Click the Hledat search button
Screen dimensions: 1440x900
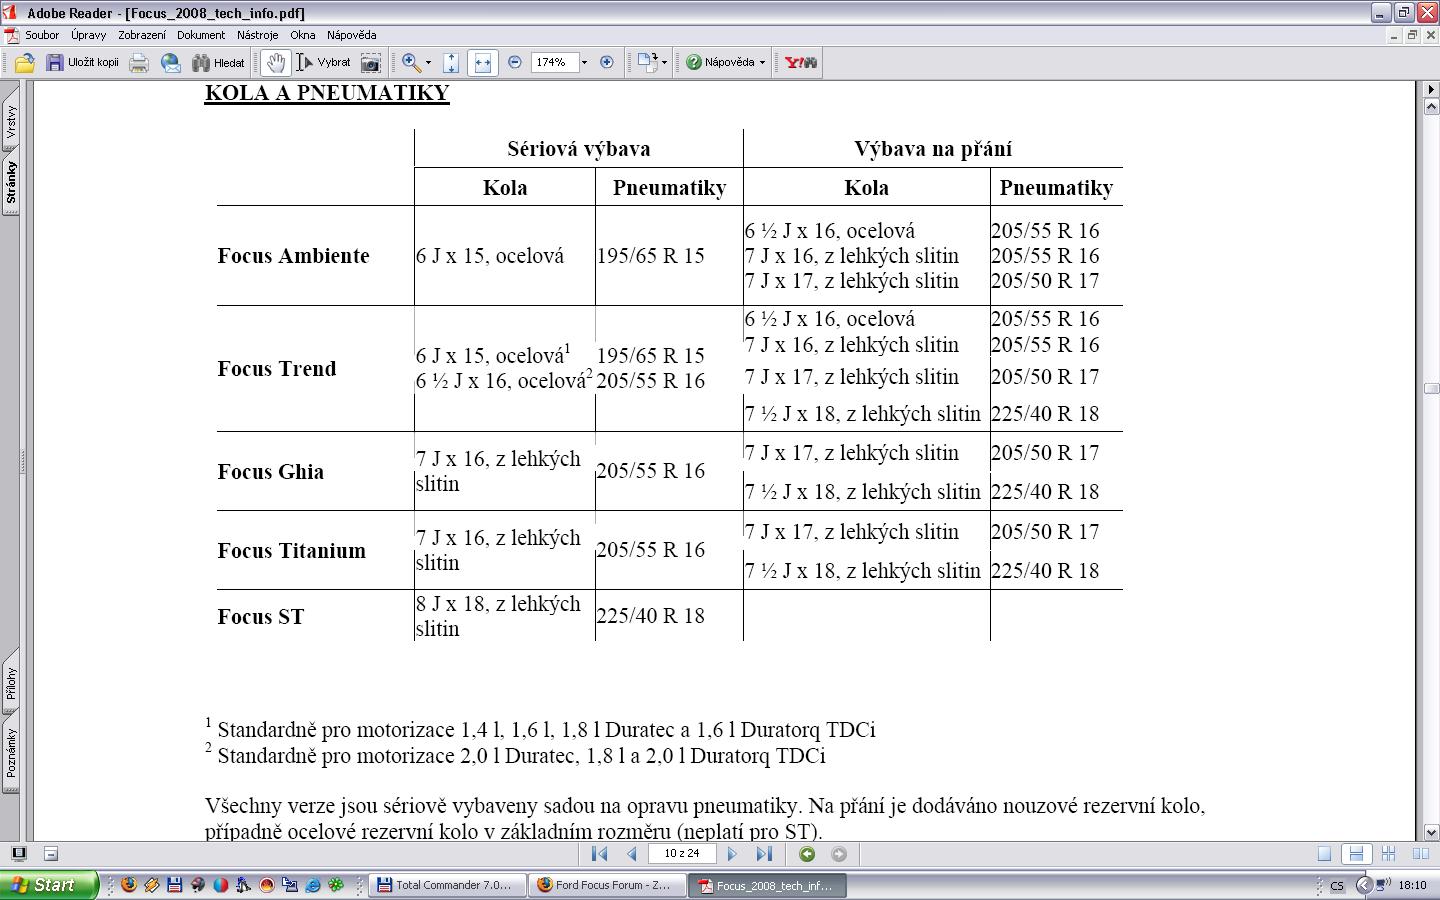pyautogui.click(x=219, y=63)
